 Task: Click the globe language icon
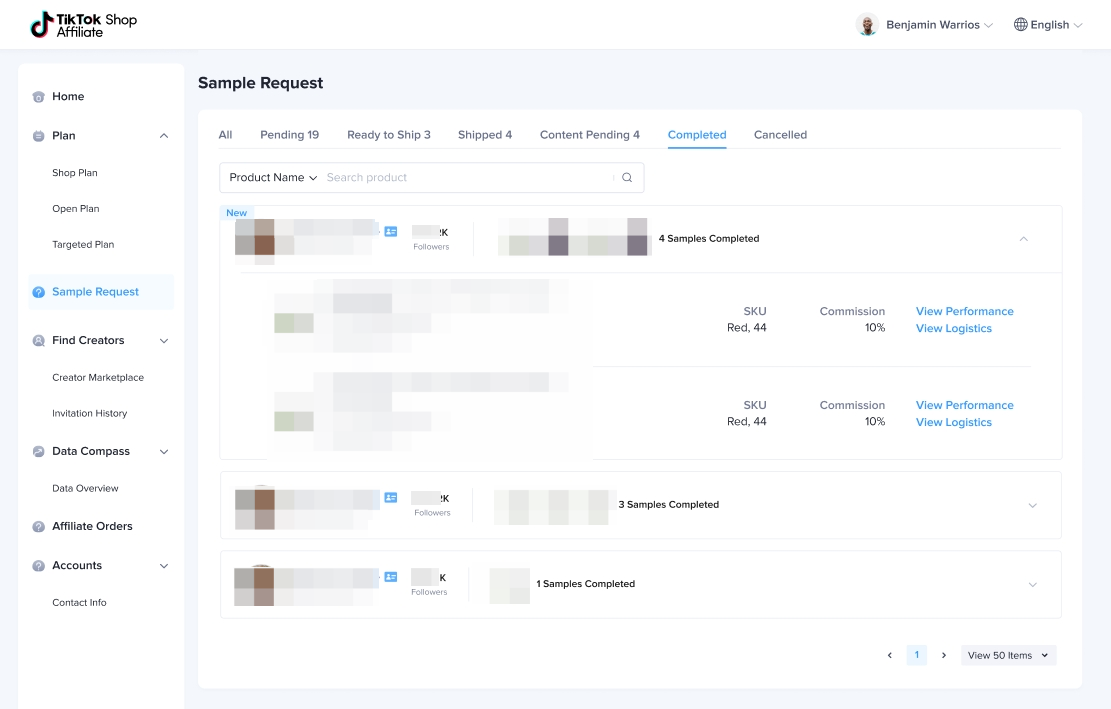tap(1020, 25)
